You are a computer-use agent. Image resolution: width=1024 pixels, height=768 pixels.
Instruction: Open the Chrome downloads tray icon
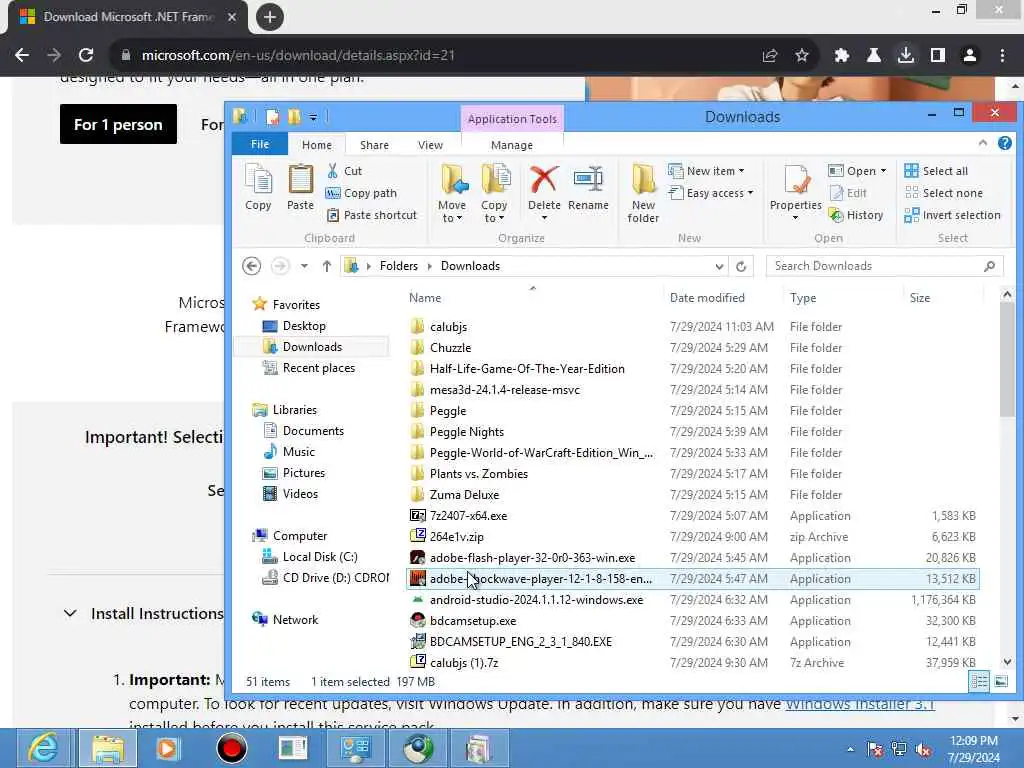[905, 56]
